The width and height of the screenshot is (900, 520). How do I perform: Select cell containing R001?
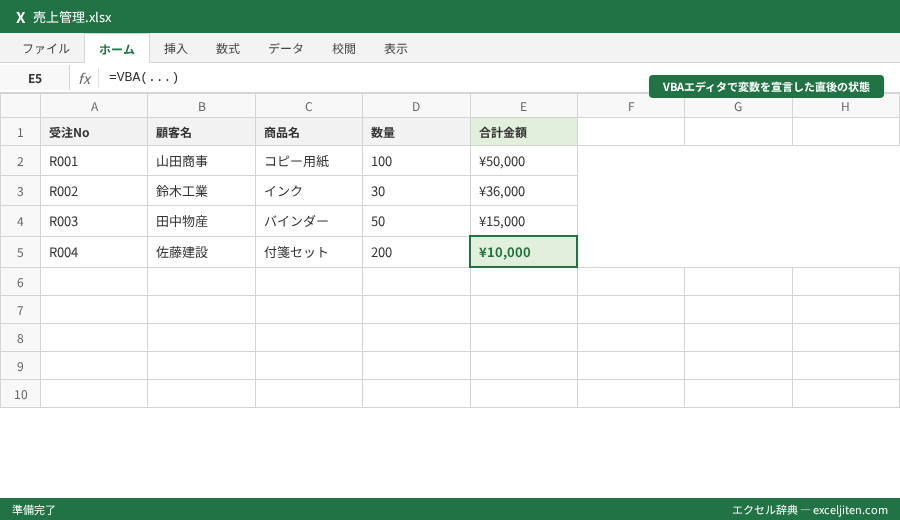point(94,161)
